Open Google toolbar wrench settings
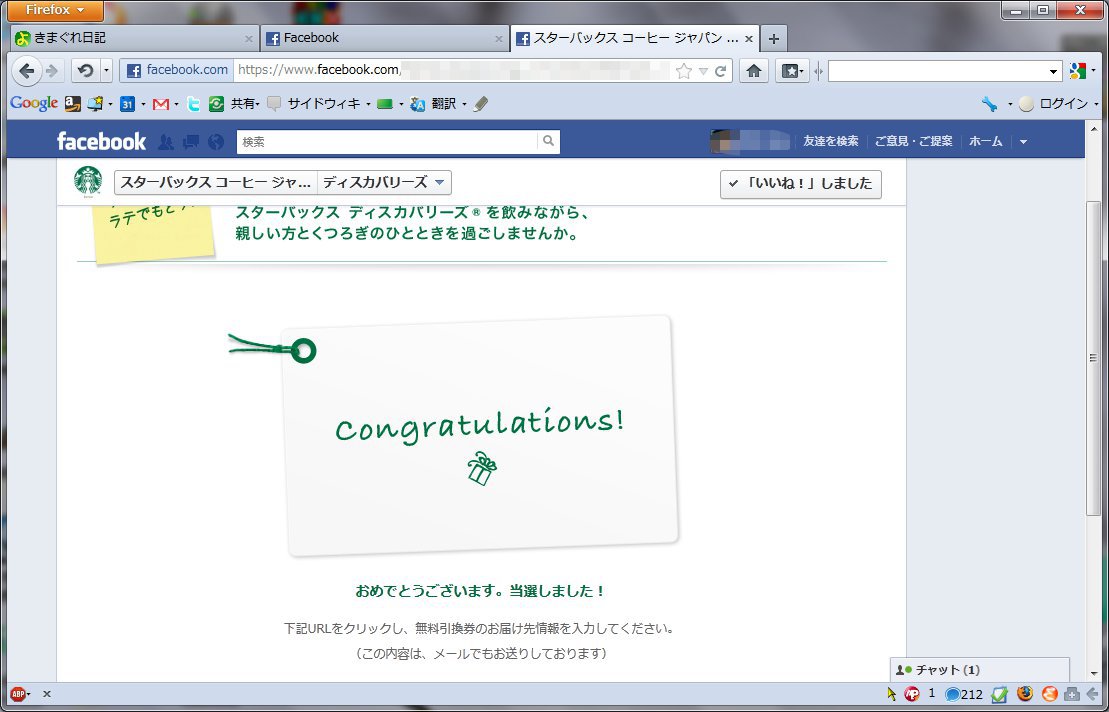1109x712 pixels. [989, 104]
